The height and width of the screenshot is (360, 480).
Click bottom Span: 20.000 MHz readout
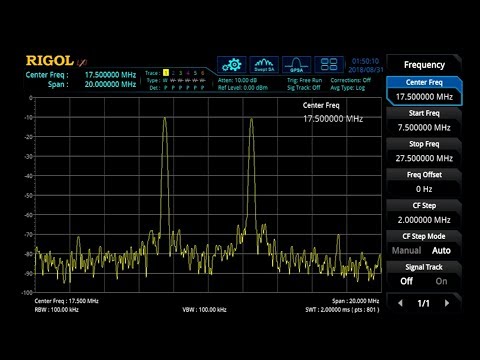(355, 301)
